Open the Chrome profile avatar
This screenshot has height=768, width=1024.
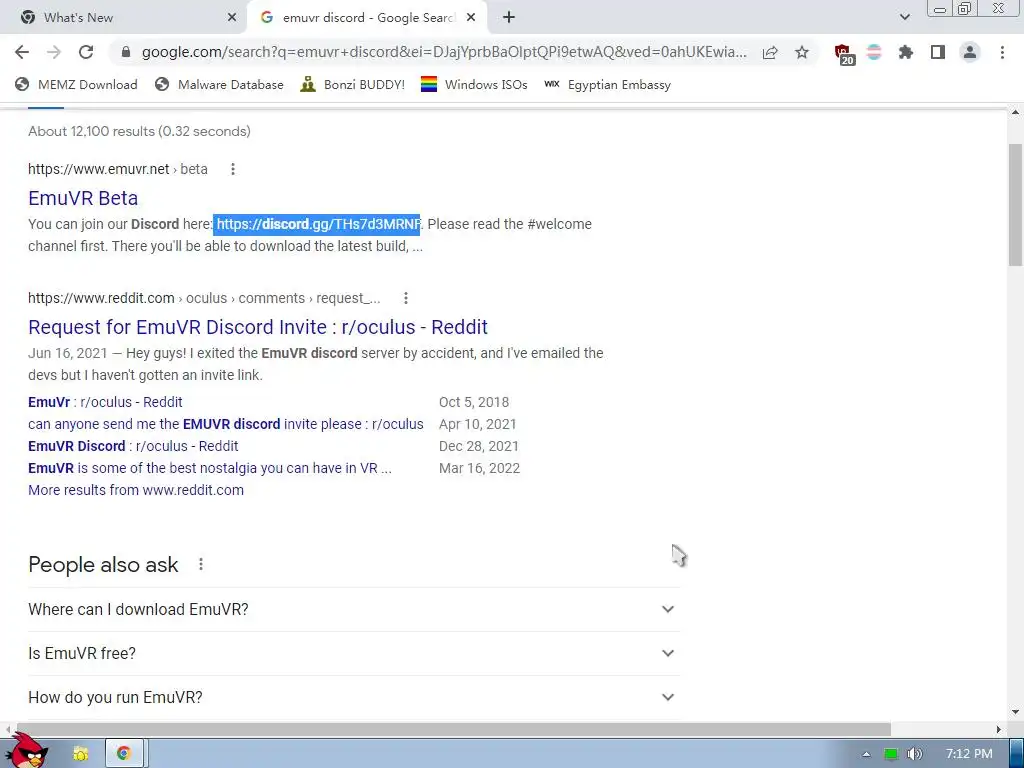tap(970, 52)
